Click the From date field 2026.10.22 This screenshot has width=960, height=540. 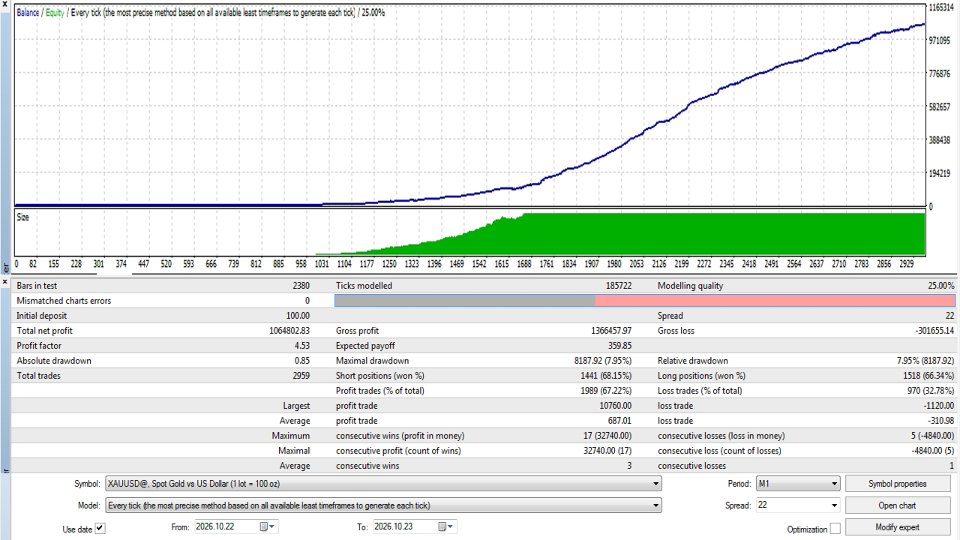226,527
